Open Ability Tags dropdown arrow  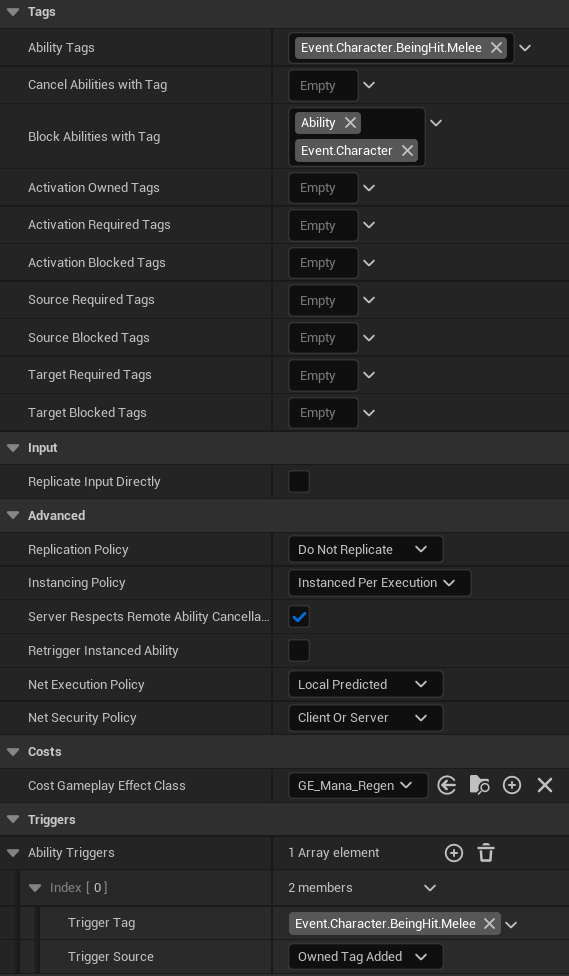(x=525, y=48)
